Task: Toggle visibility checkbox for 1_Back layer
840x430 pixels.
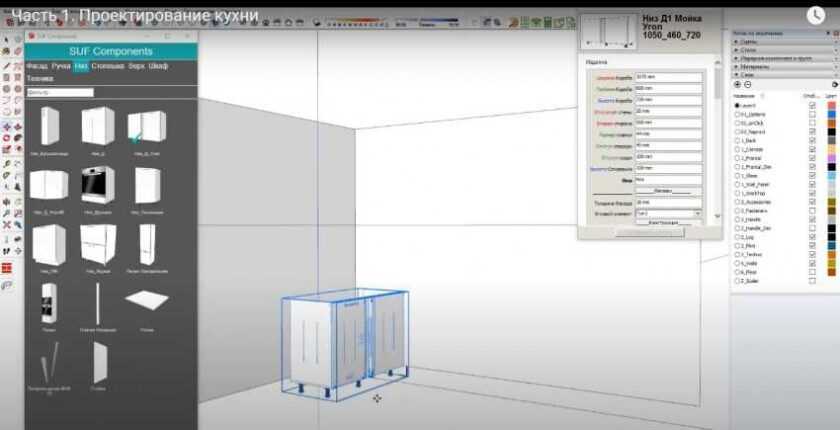Action: coord(812,140)
